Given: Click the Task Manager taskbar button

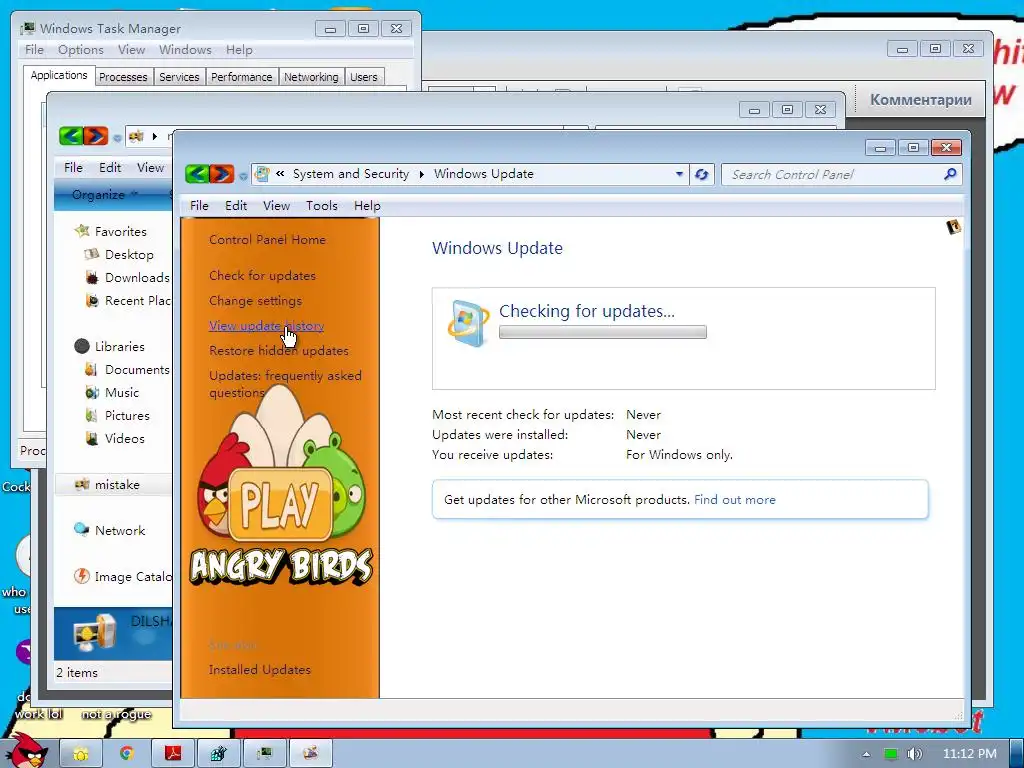Looking at the screenshot, I should [264, 754].
